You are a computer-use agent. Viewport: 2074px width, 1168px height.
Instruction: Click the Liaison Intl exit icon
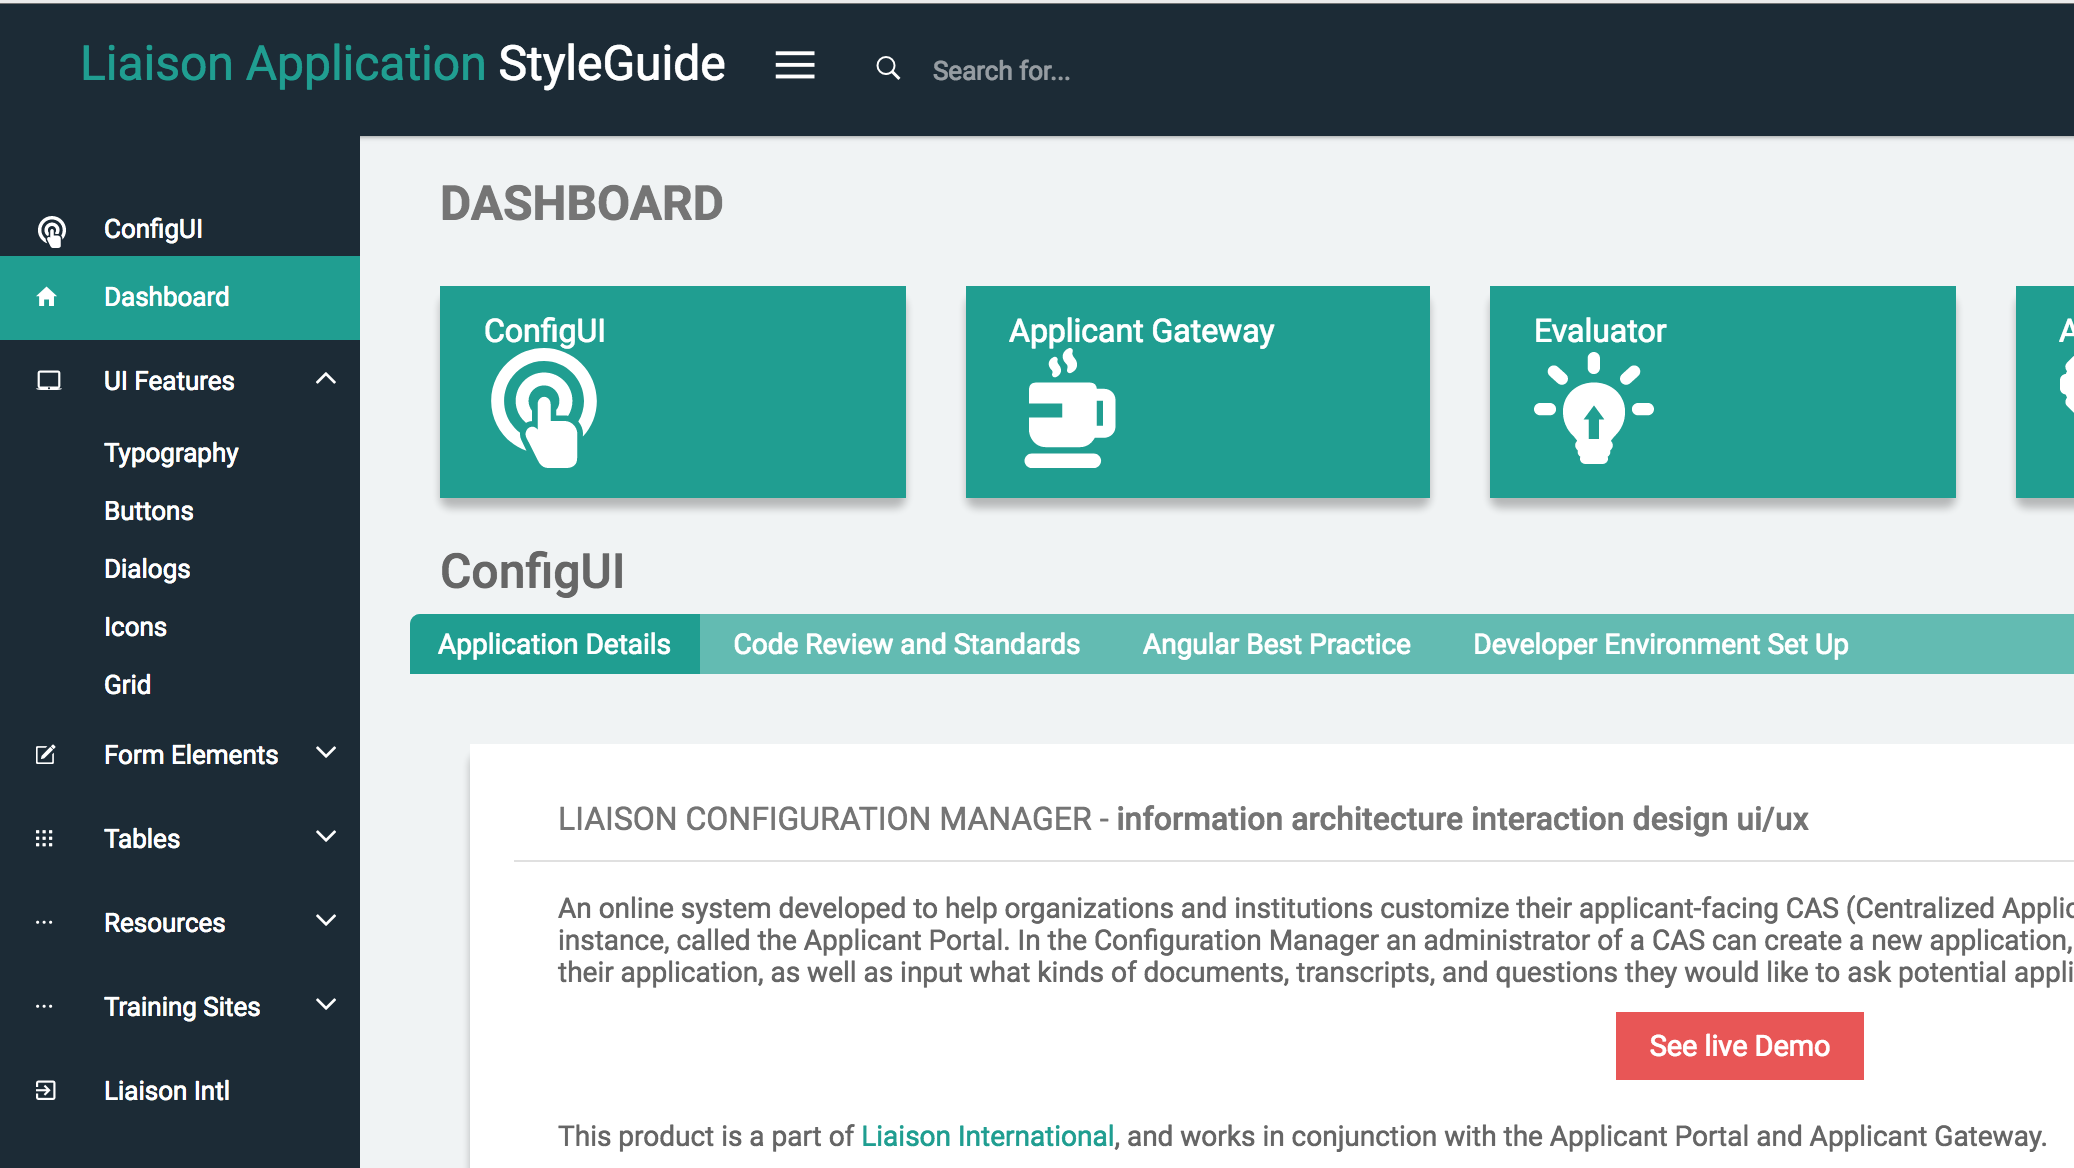click(x=46, y=1091)
